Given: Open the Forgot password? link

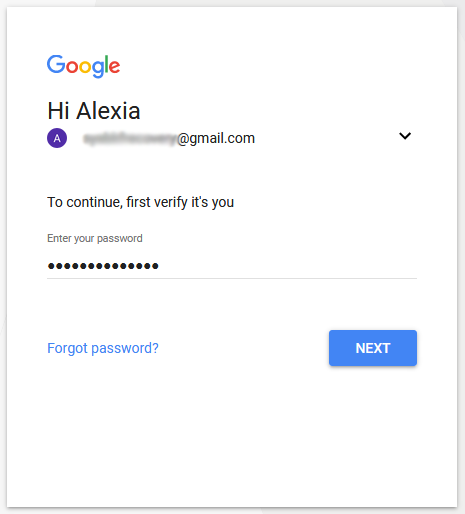Looking at the screenshot, I should 103,348.
